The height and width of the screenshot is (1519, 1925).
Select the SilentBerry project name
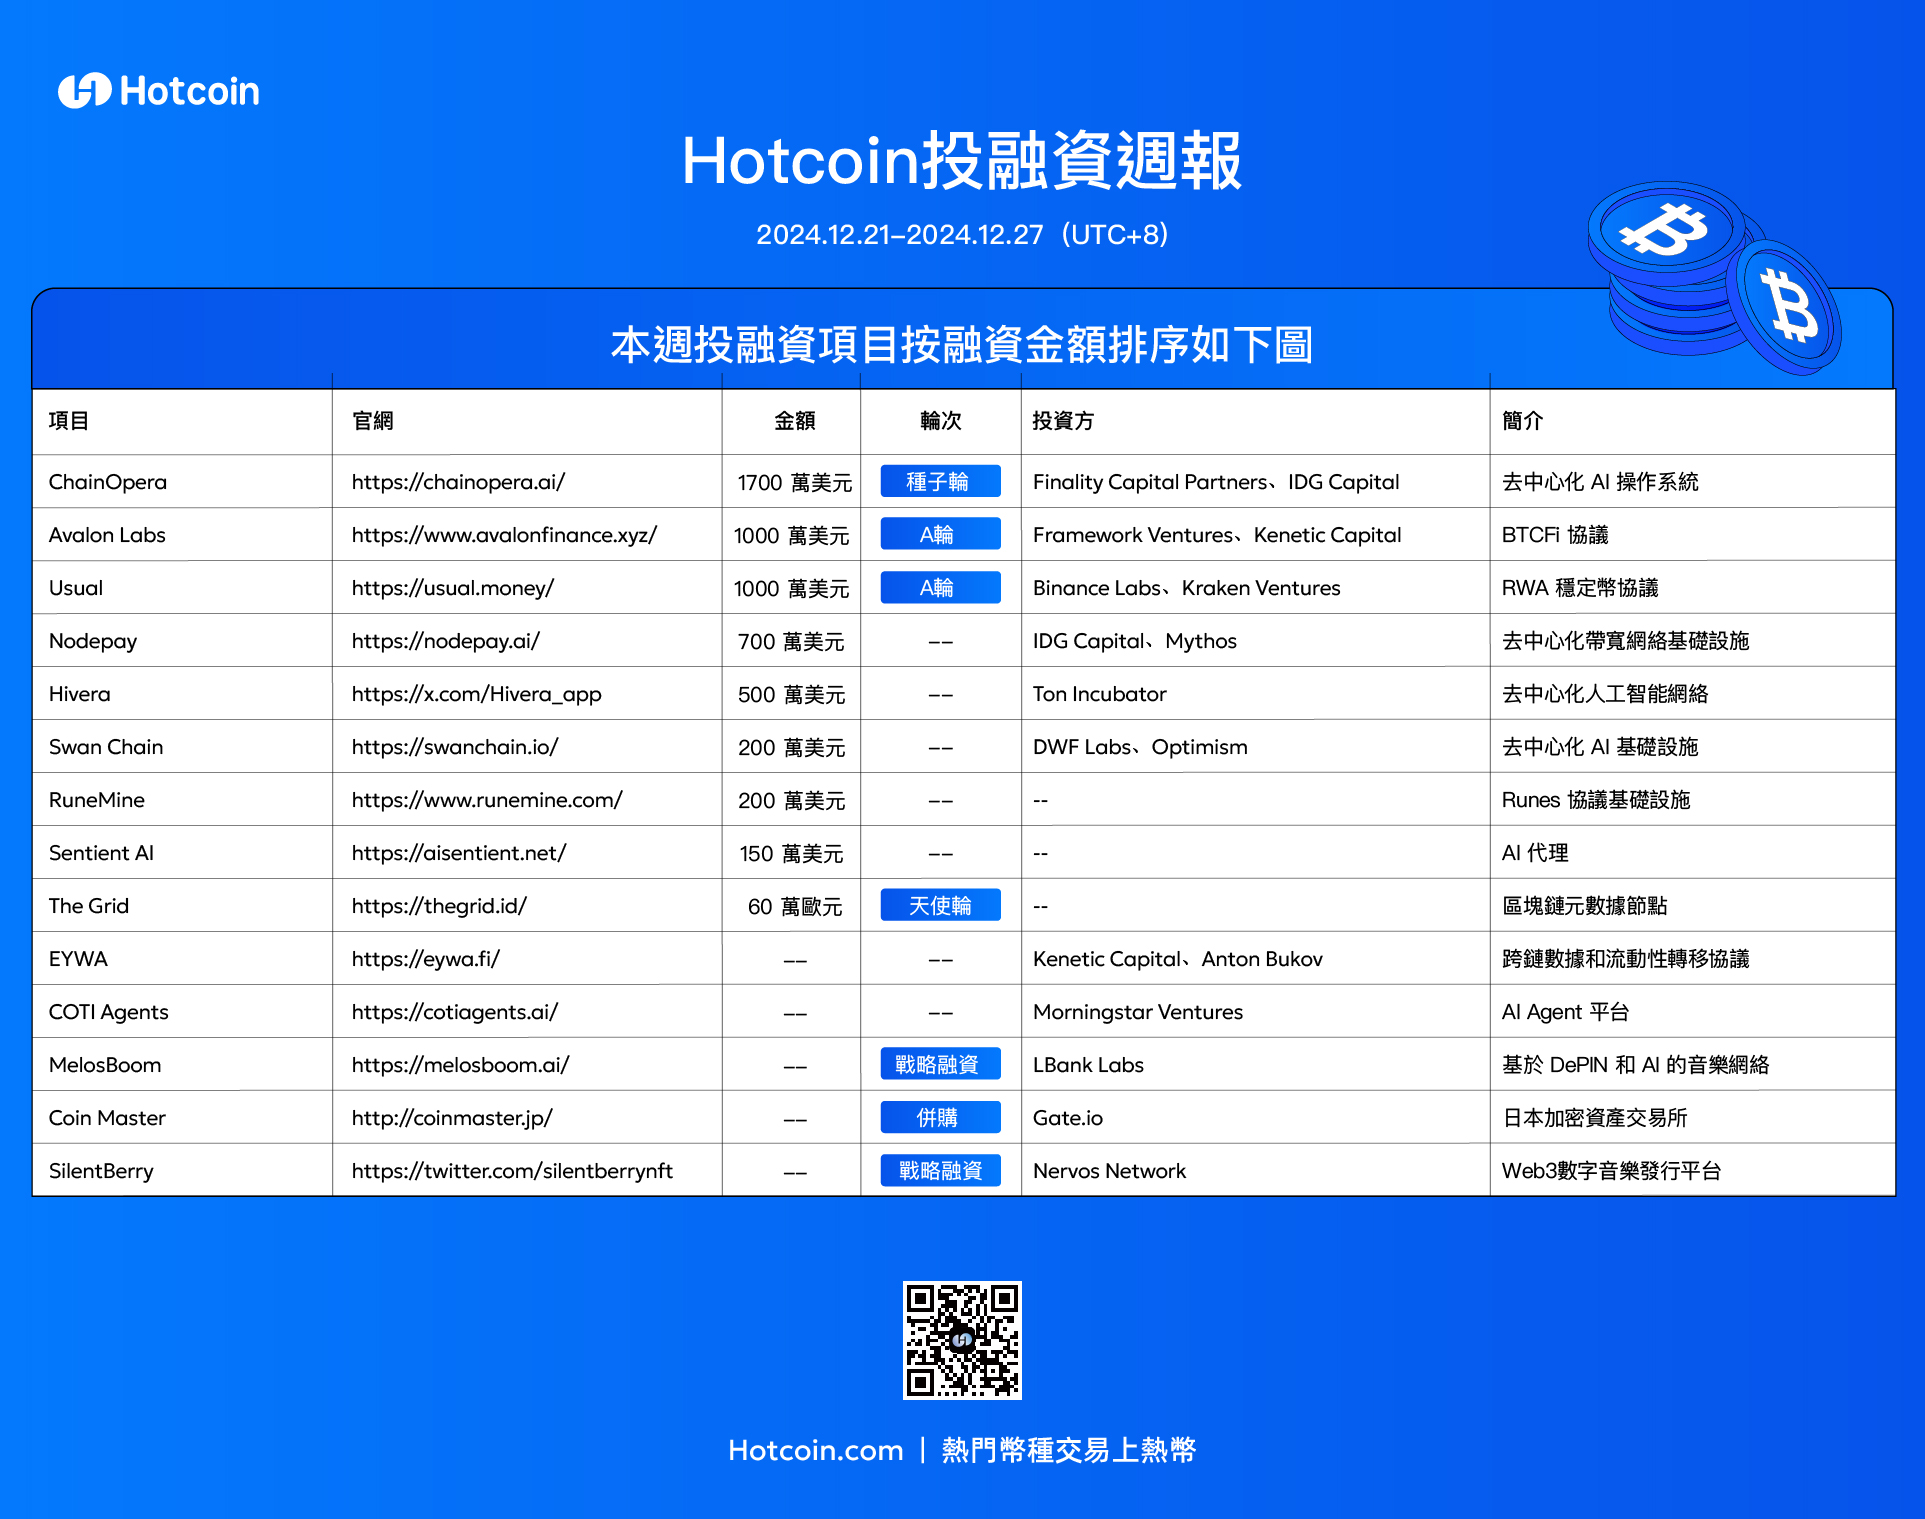[101, 1171]
